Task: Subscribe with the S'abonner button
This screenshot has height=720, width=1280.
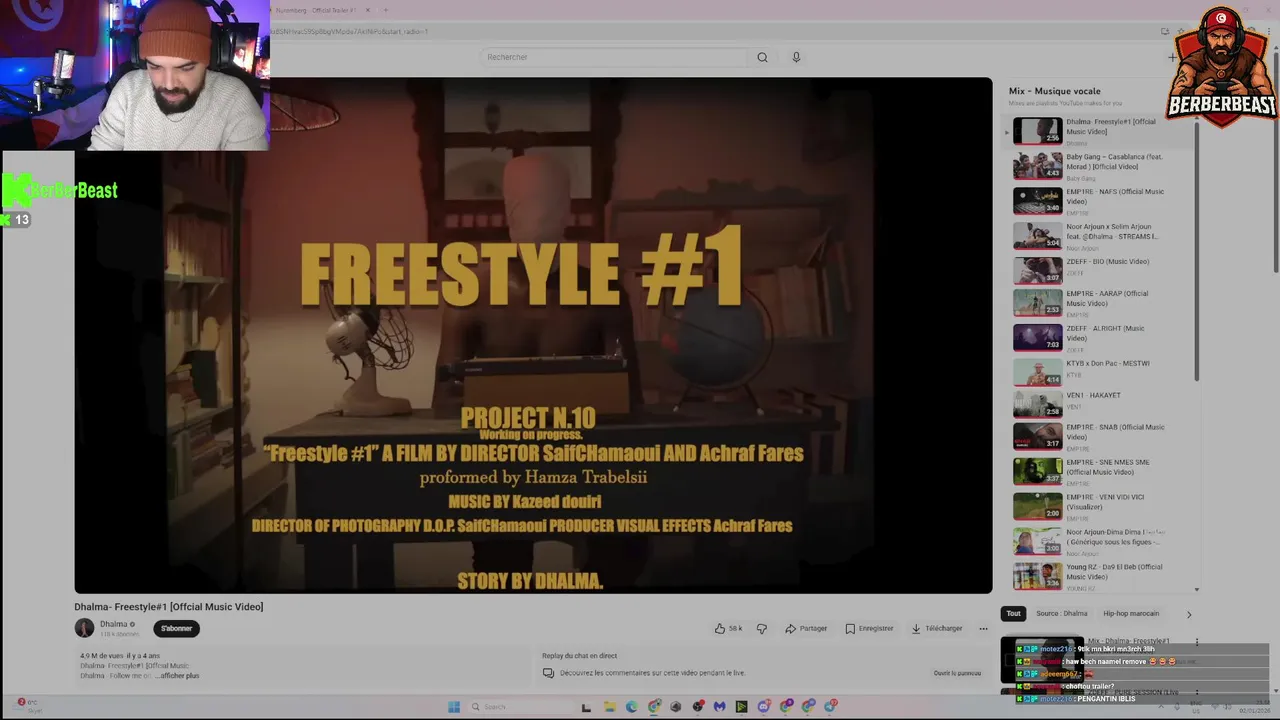Action: click(x=176, y=628)
